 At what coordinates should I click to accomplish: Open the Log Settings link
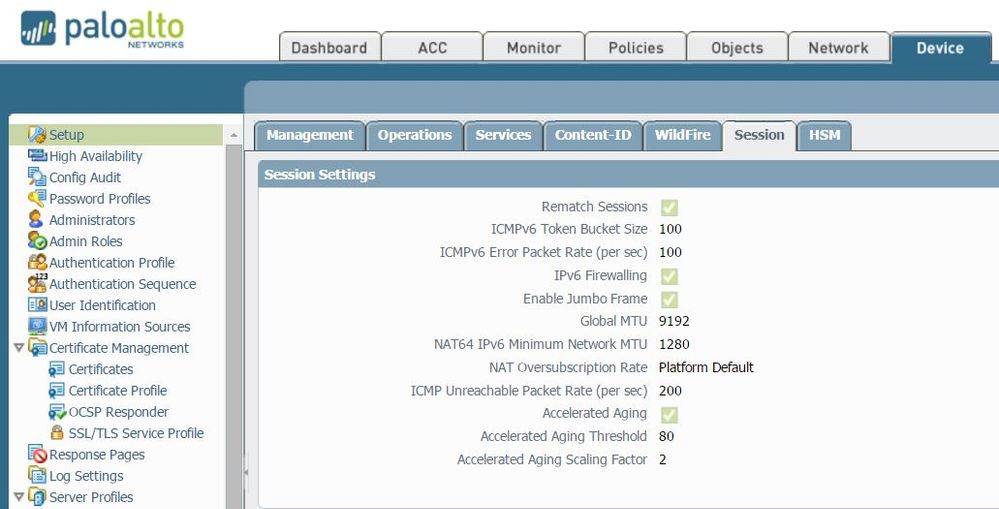(86, 476)
